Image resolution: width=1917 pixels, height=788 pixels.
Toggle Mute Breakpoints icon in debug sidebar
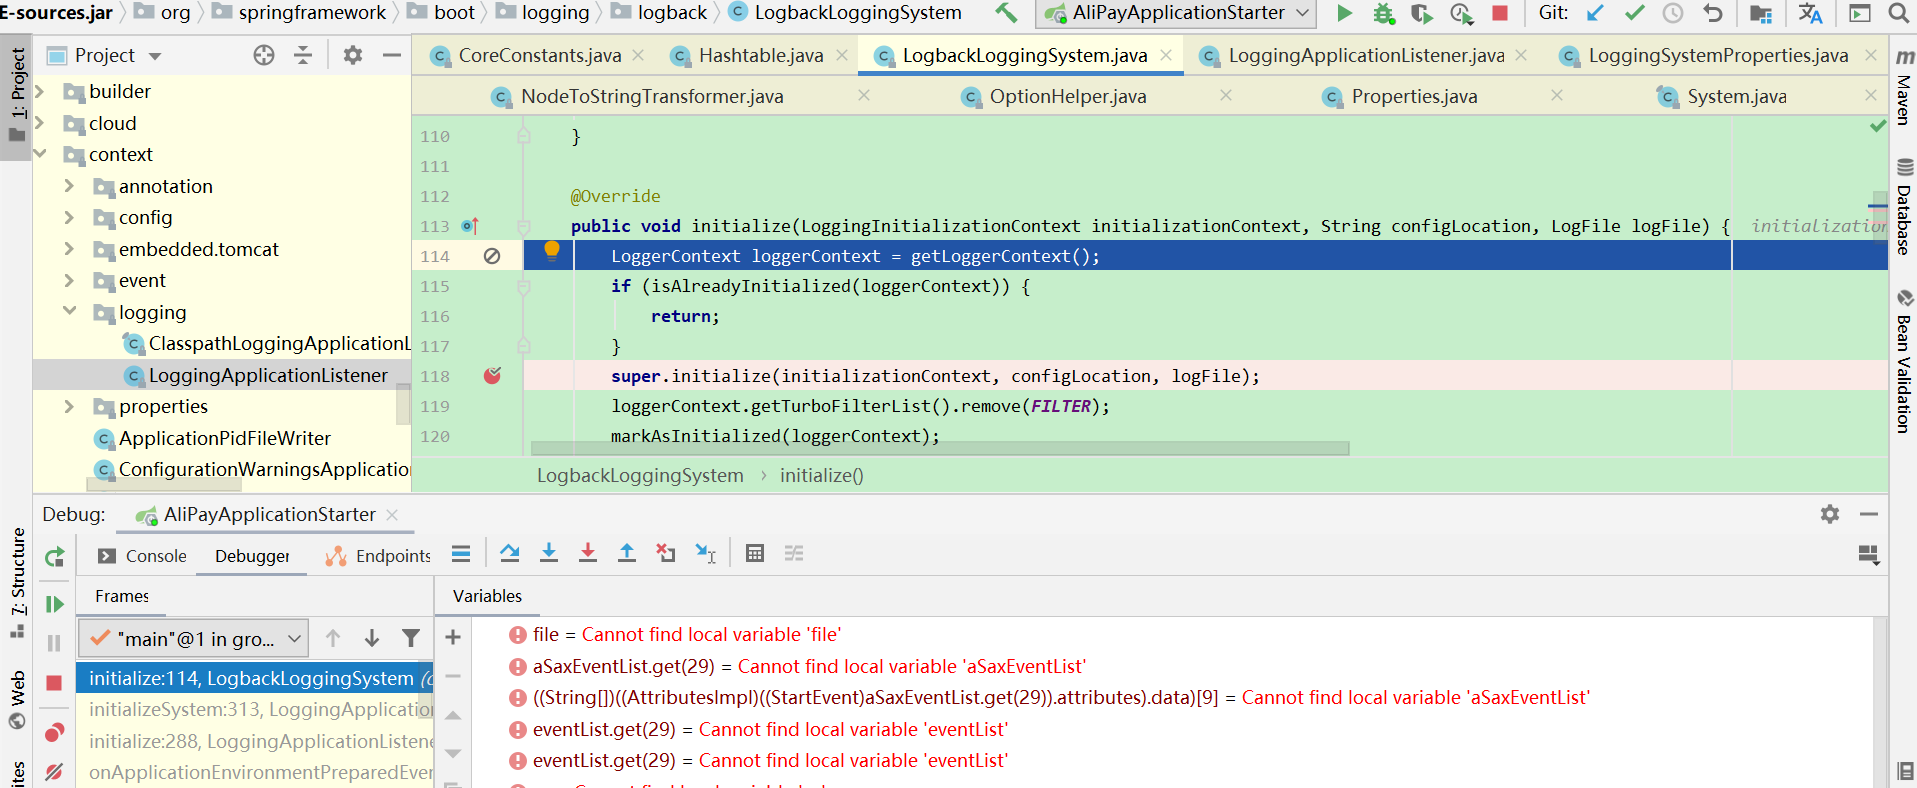click(x=55, y=772)
